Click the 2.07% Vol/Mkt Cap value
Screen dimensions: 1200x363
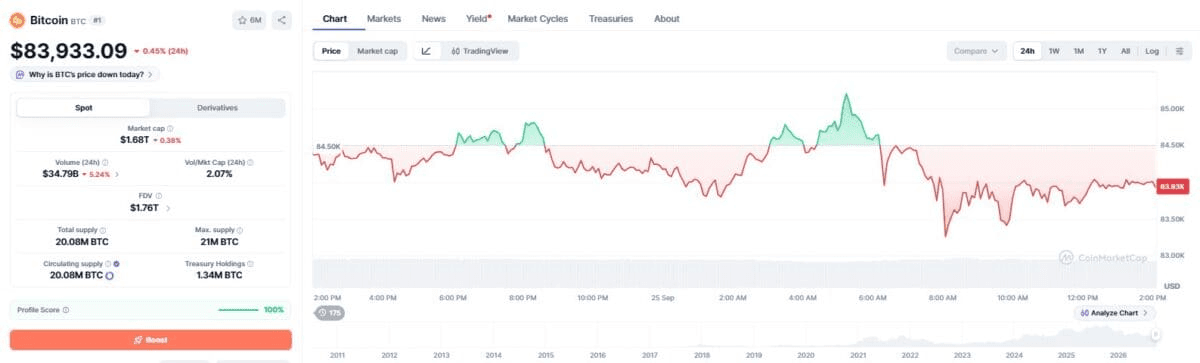coord(219,173)
